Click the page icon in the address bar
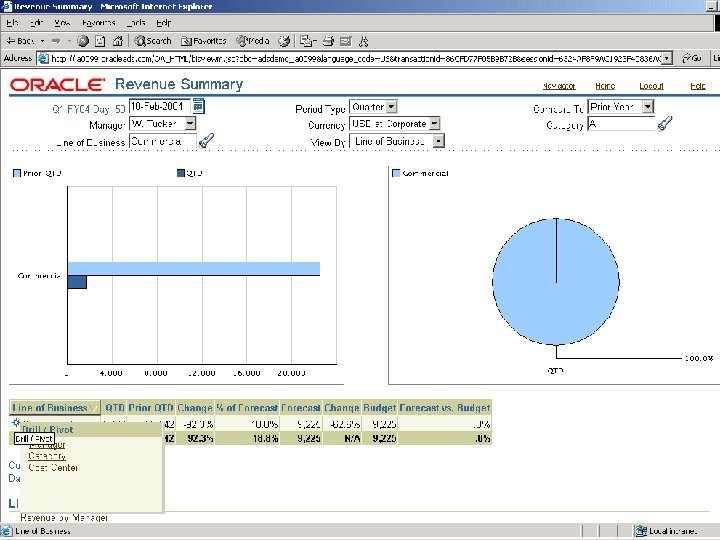The image size is (720, 540). tap(43, 58)
